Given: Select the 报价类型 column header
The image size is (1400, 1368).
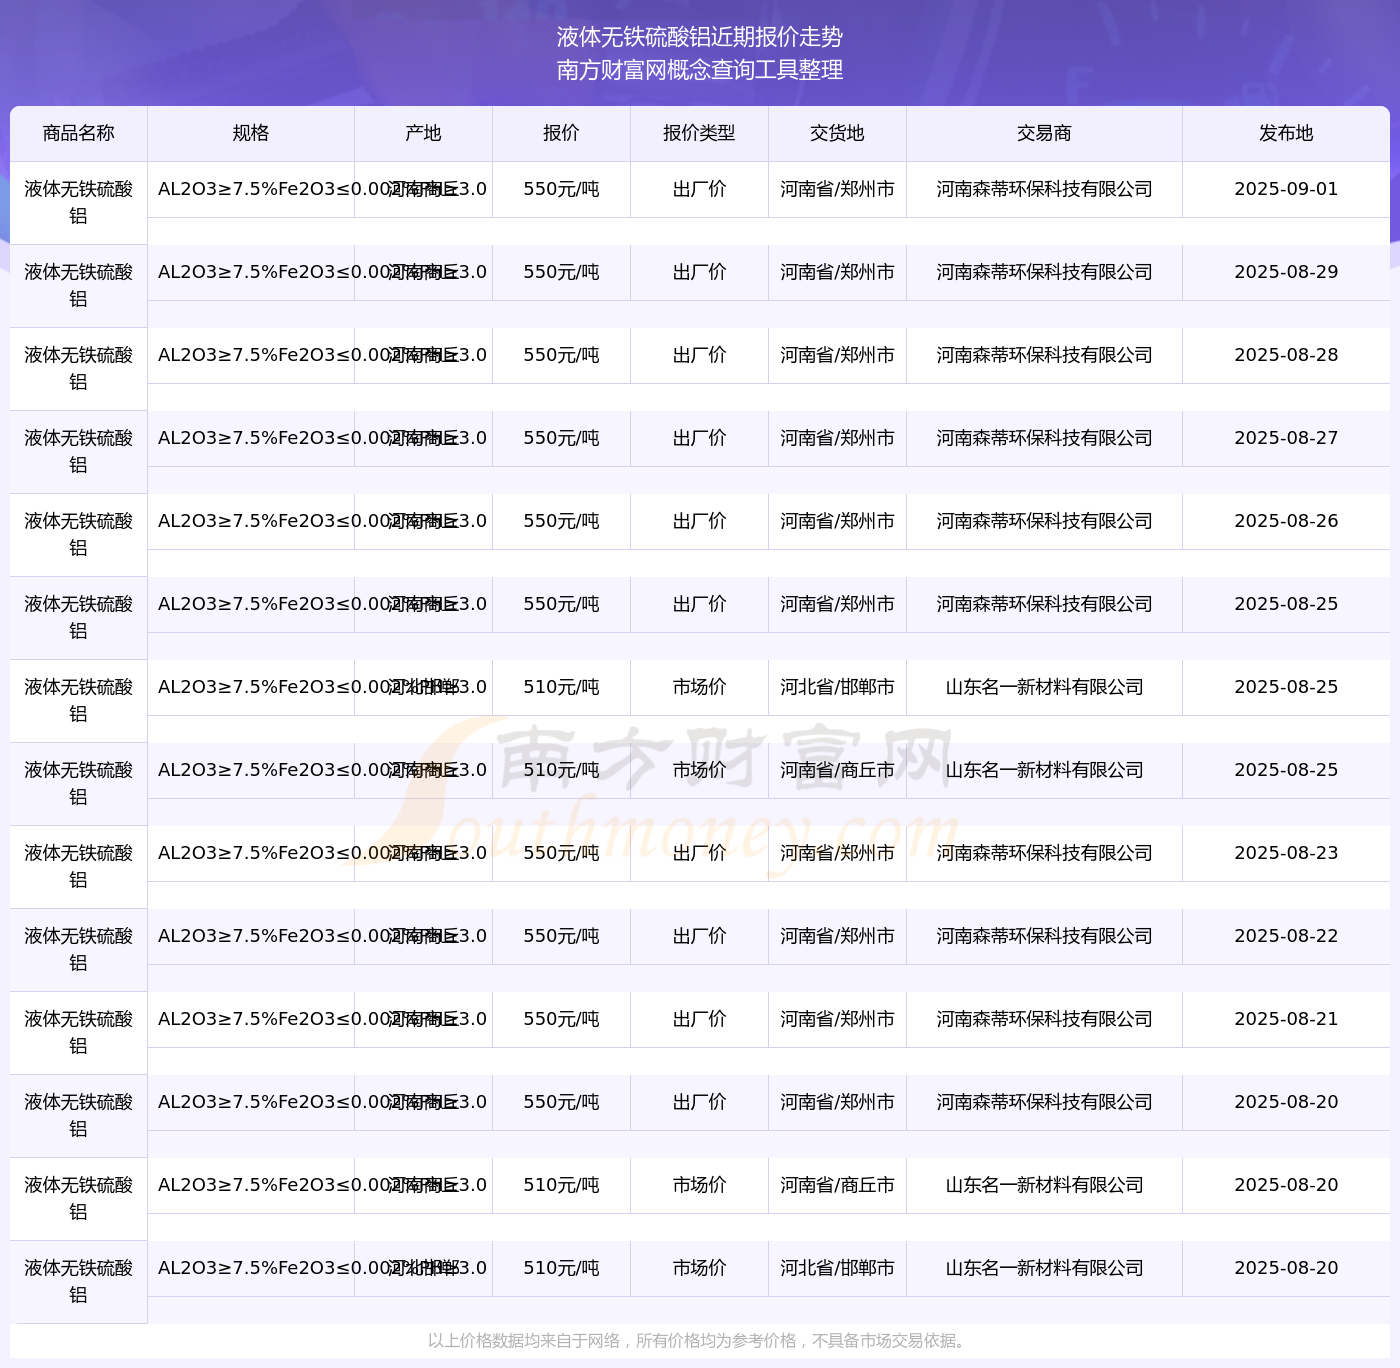Looking at the screenshot, I should (699, 133).
